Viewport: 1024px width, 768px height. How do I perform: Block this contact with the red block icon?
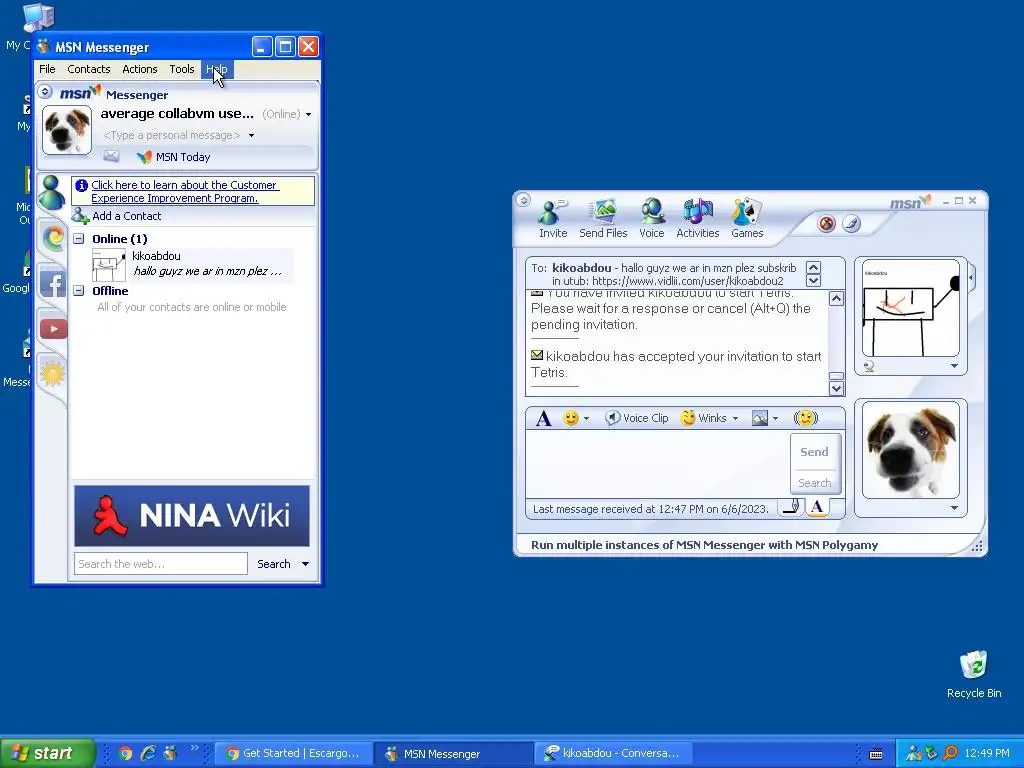pos(827,224)
